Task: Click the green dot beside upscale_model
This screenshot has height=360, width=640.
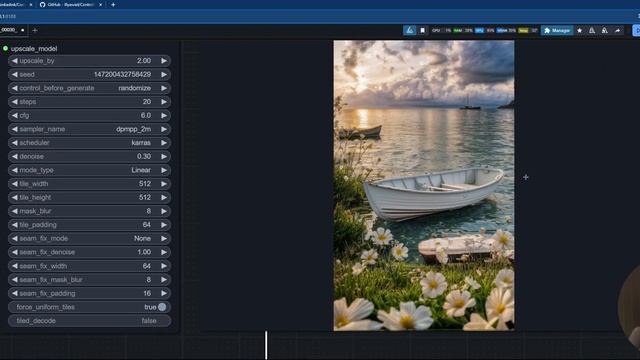Action: tap(5, 49)
